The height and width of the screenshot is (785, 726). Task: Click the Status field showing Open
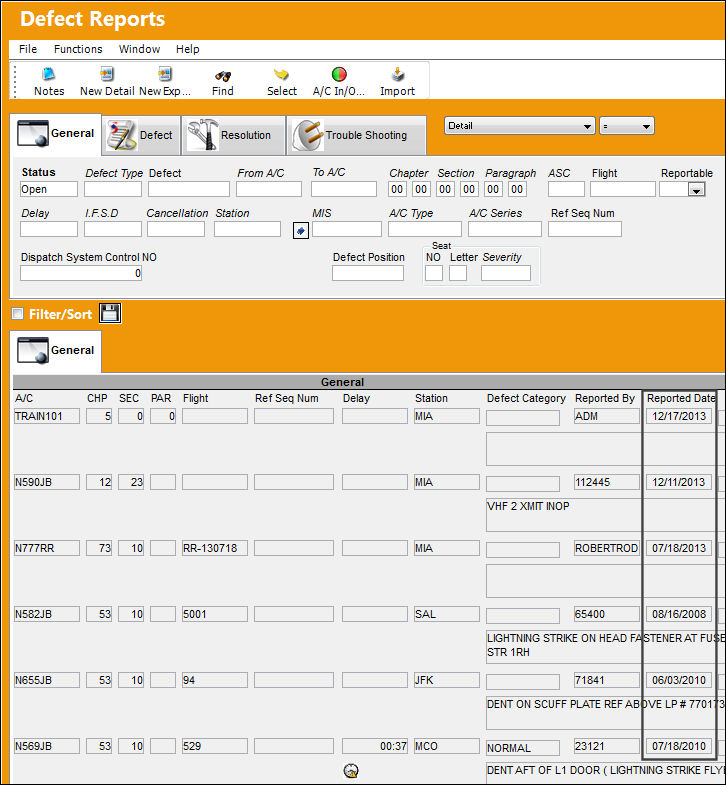click(49, 189)
